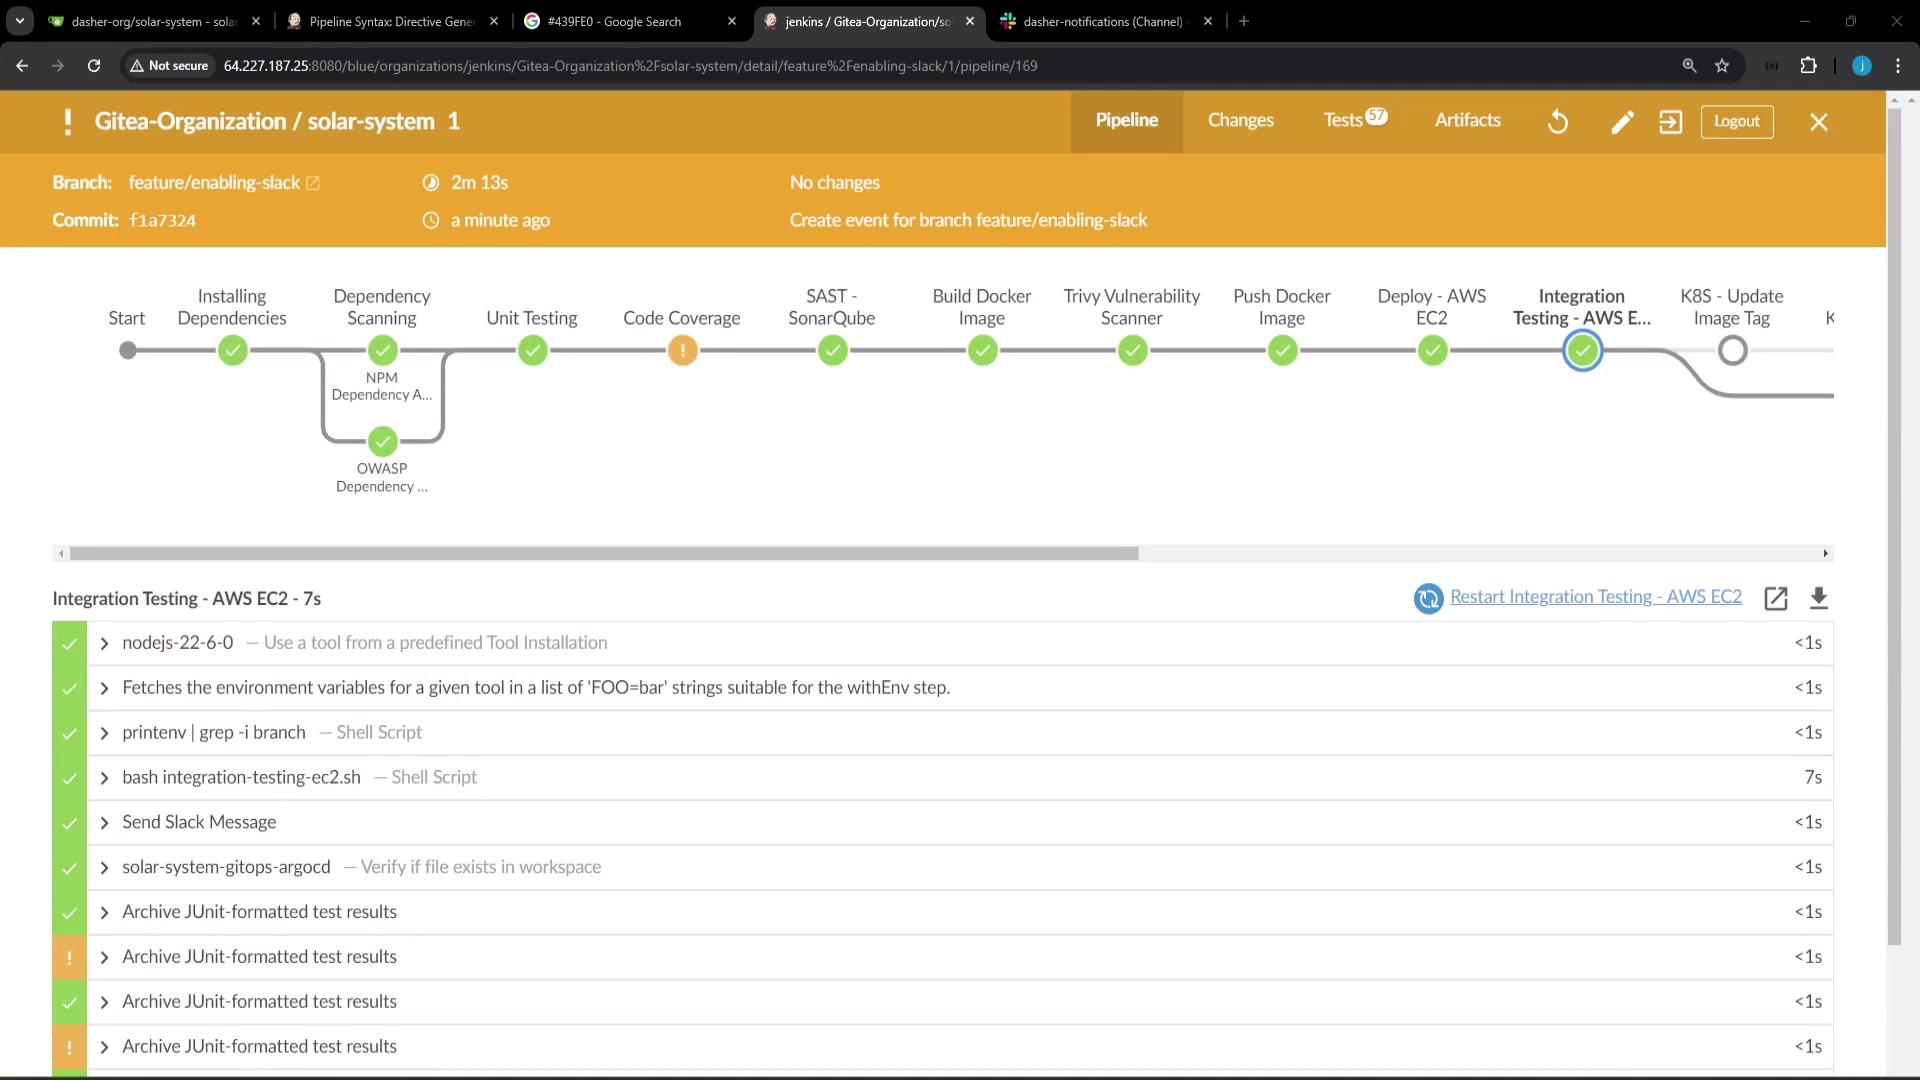Bookmark this page with star icon
Image resolution: width=1920 pixels, height=1080 pixels.
point(1722,66)
